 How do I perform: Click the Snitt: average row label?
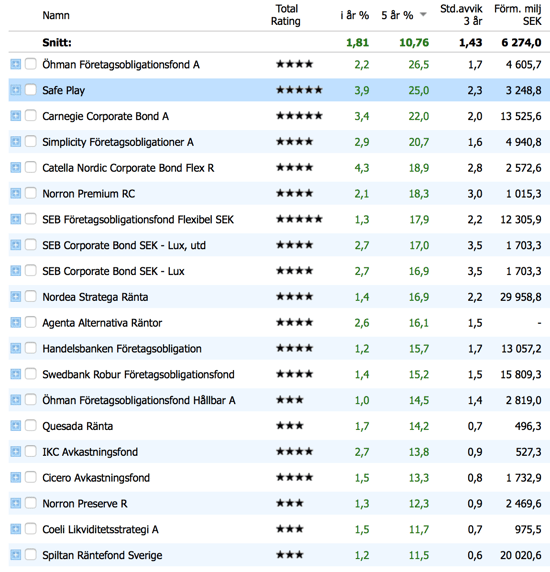tap(57, 43)
